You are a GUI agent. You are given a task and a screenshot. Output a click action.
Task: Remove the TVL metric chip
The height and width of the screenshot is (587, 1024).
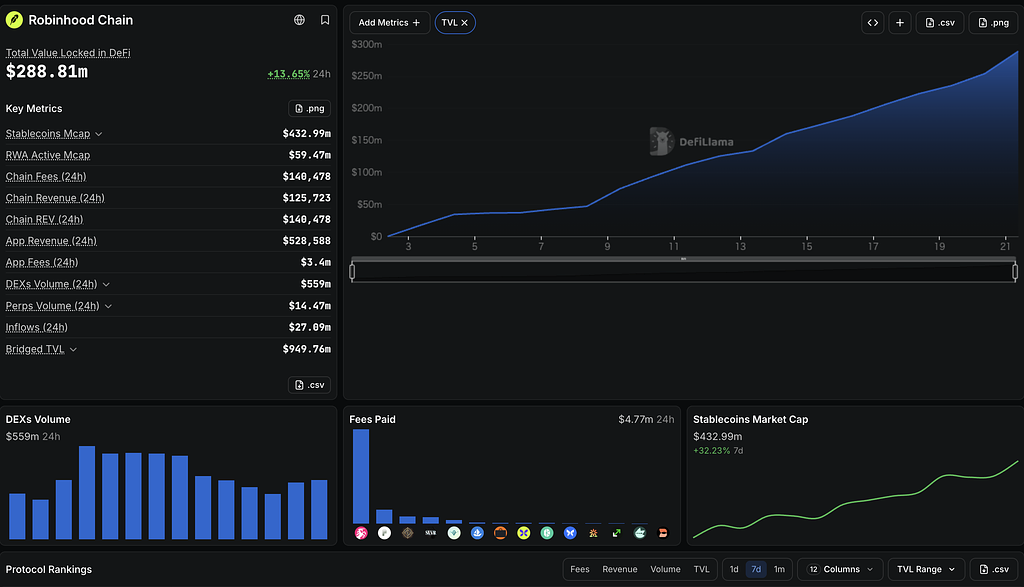click(464, 23)
